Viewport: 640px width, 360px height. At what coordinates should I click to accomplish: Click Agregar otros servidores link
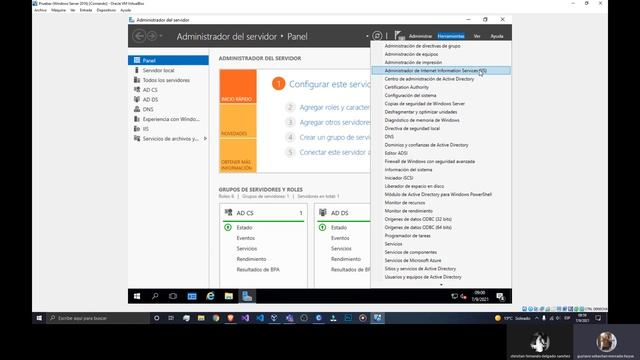pyautogui.click(x=335, y=122)
